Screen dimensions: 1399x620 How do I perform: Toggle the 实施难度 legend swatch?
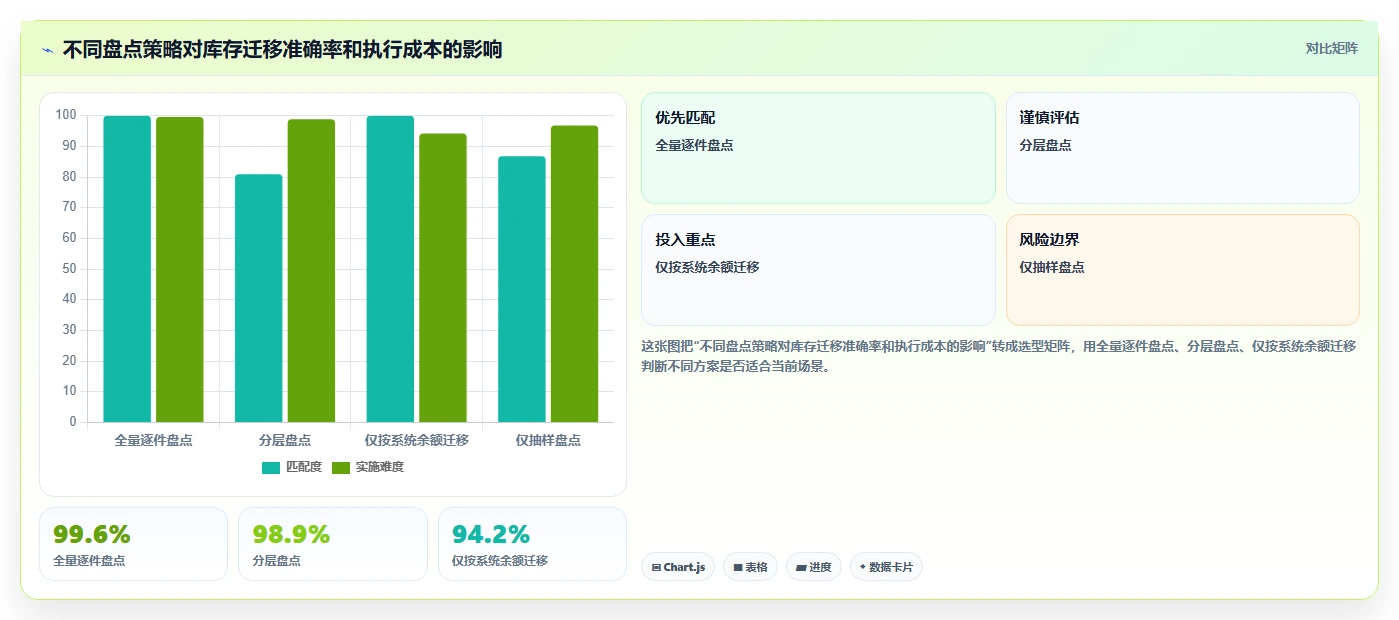(341, 468)
